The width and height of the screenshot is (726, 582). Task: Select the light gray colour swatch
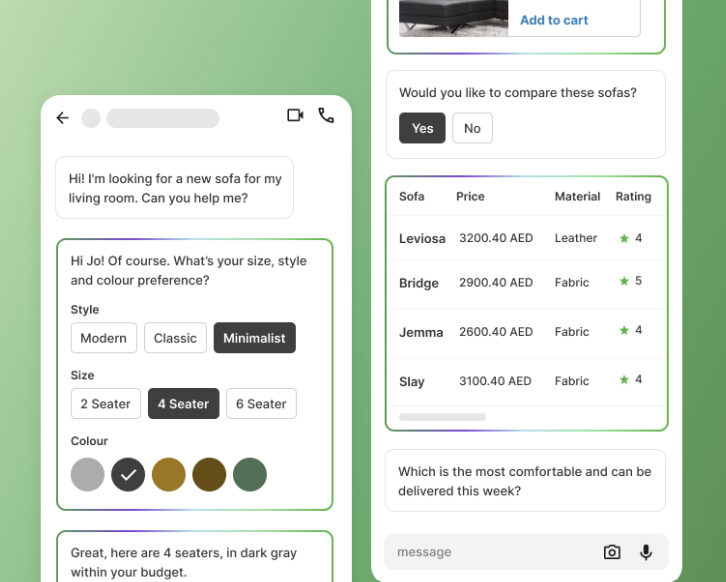(x=88, y=474)
